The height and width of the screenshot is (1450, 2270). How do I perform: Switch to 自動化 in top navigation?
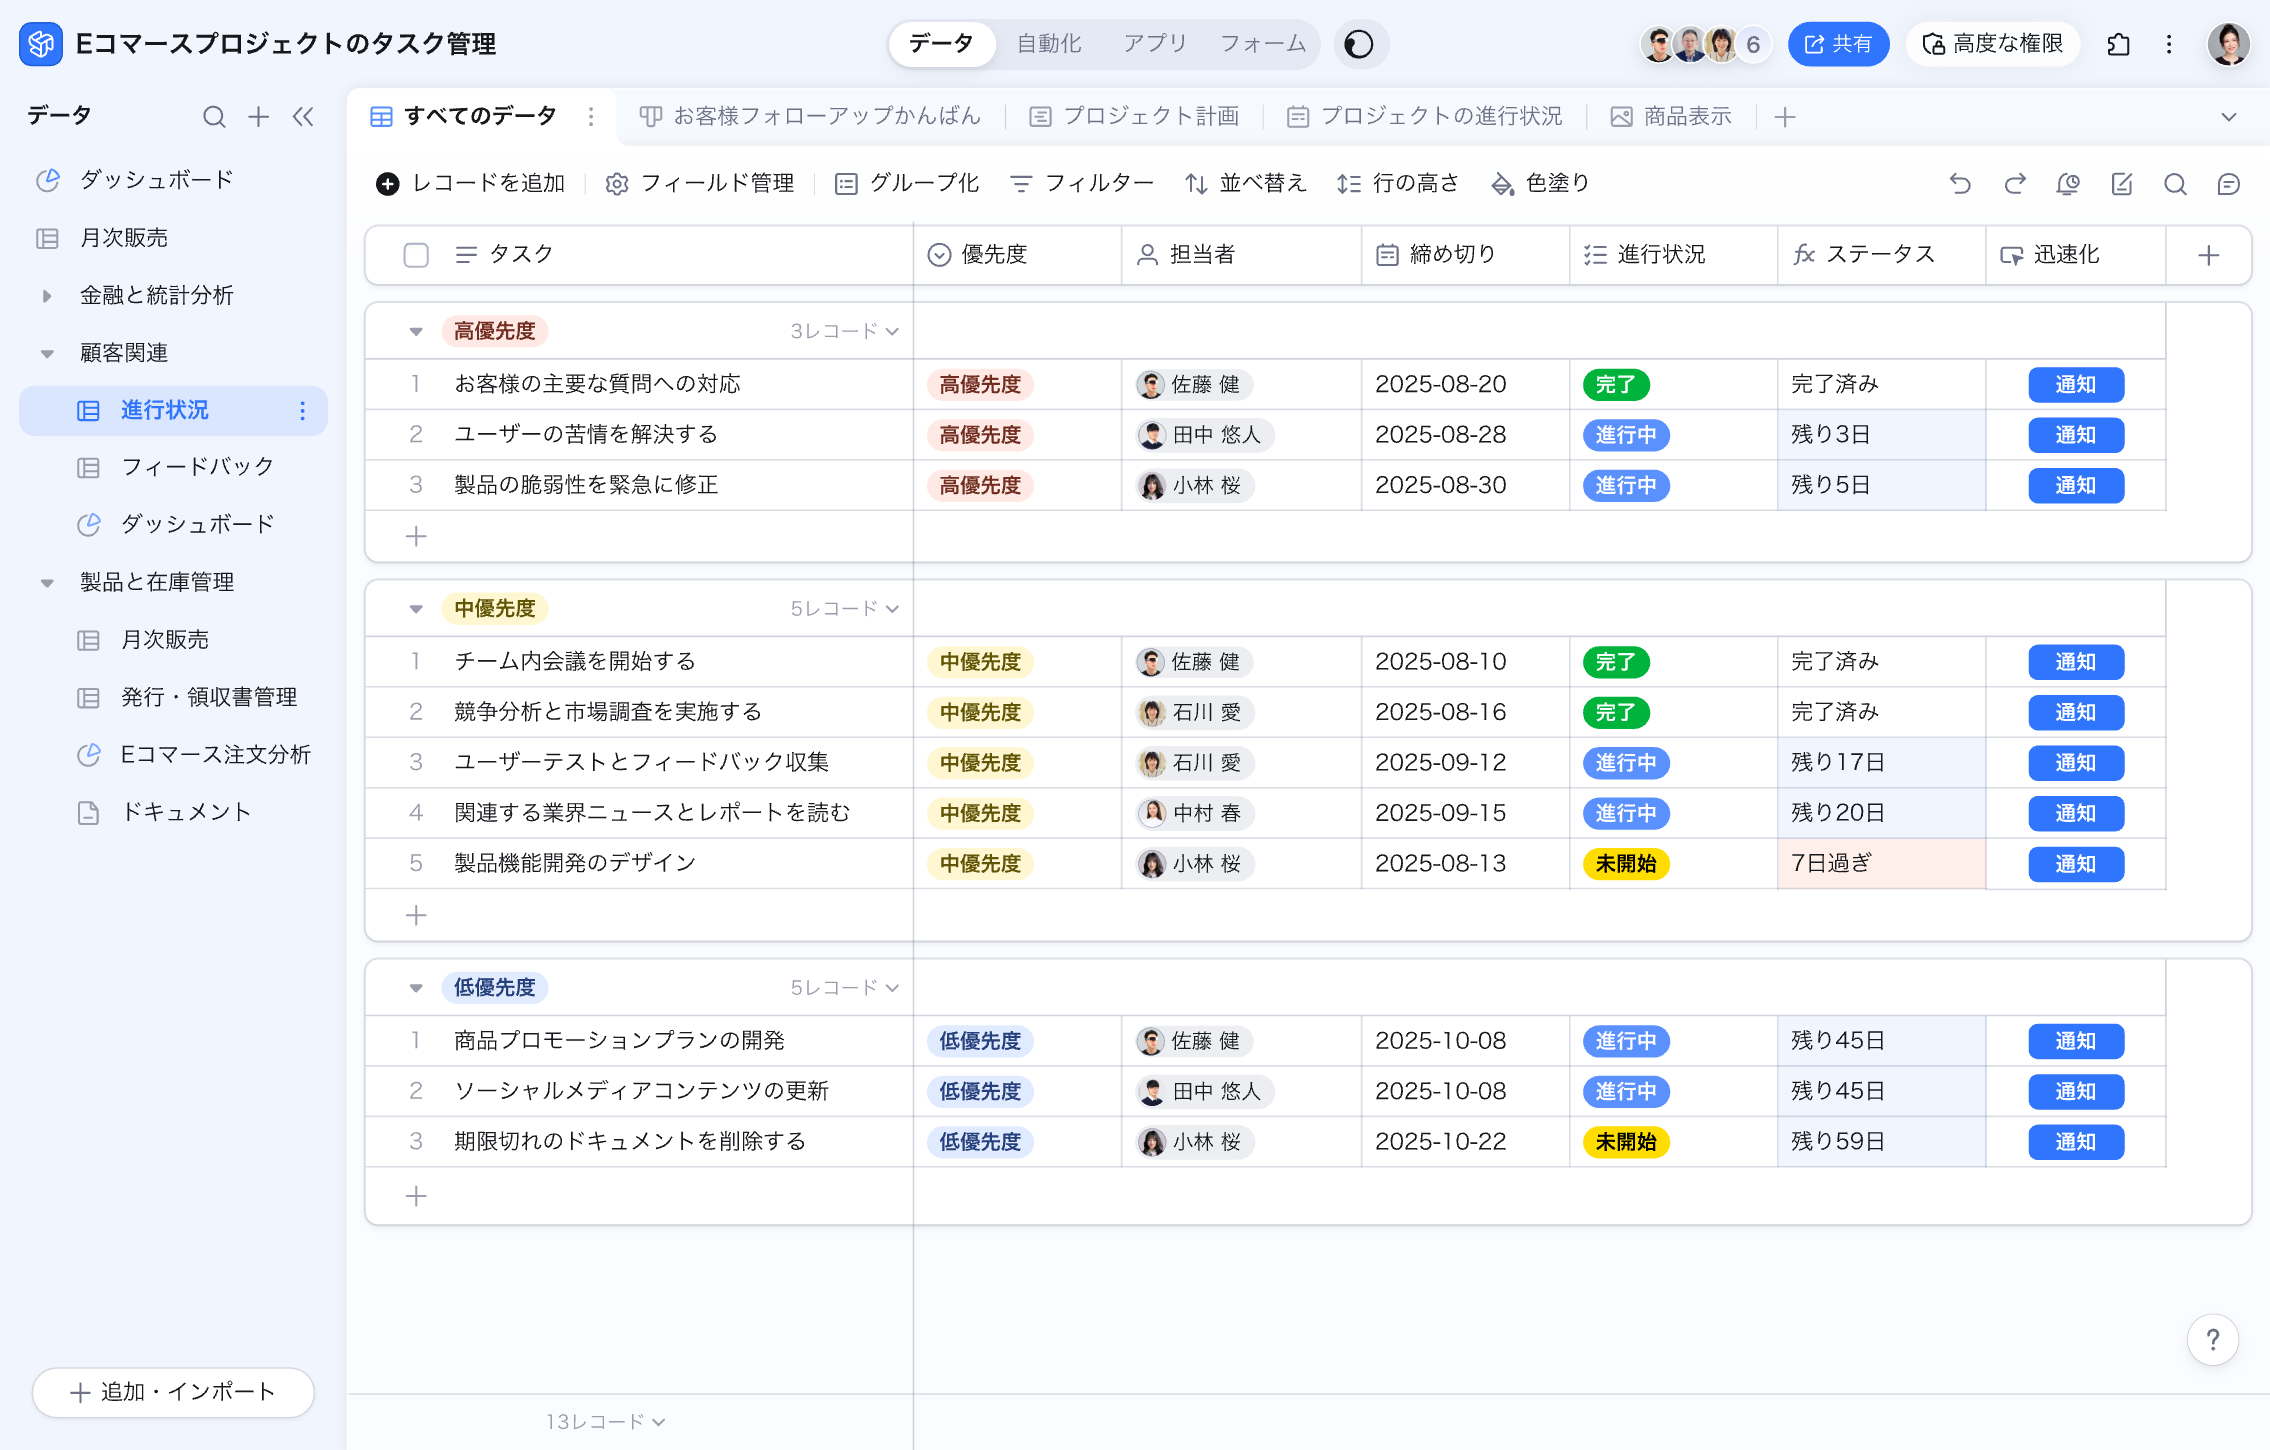1049,44
